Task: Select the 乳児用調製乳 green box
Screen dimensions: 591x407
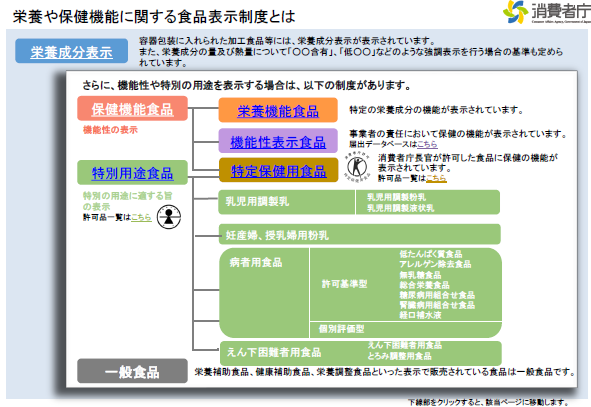Action: click(286, 202)
